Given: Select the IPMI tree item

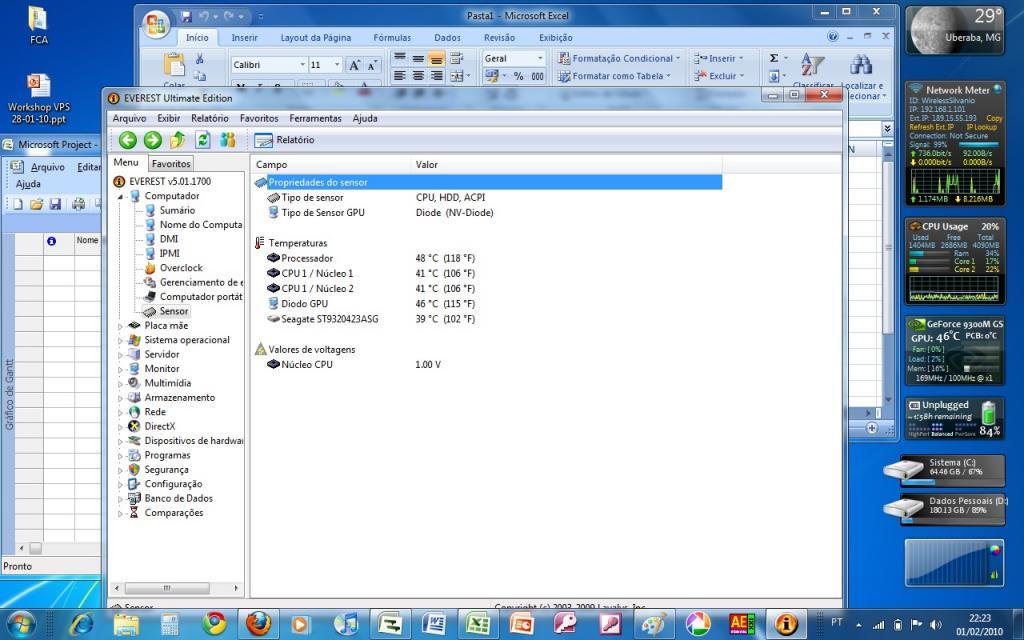Looking at the screenshot, I should click(169, 253).
